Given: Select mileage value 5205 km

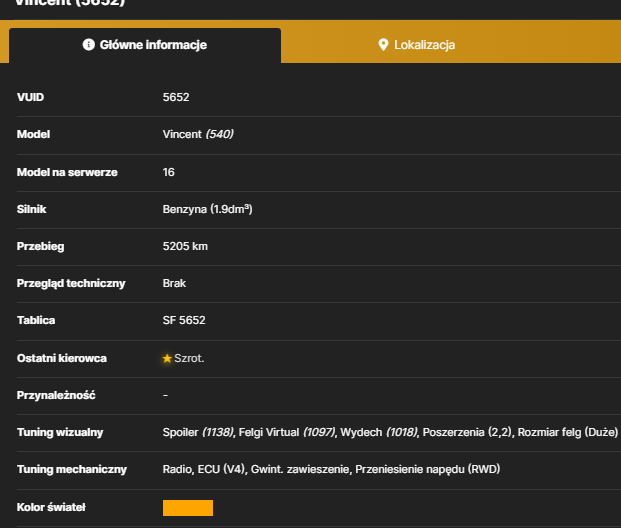Looking at the screenshot, I should (185, 246).
